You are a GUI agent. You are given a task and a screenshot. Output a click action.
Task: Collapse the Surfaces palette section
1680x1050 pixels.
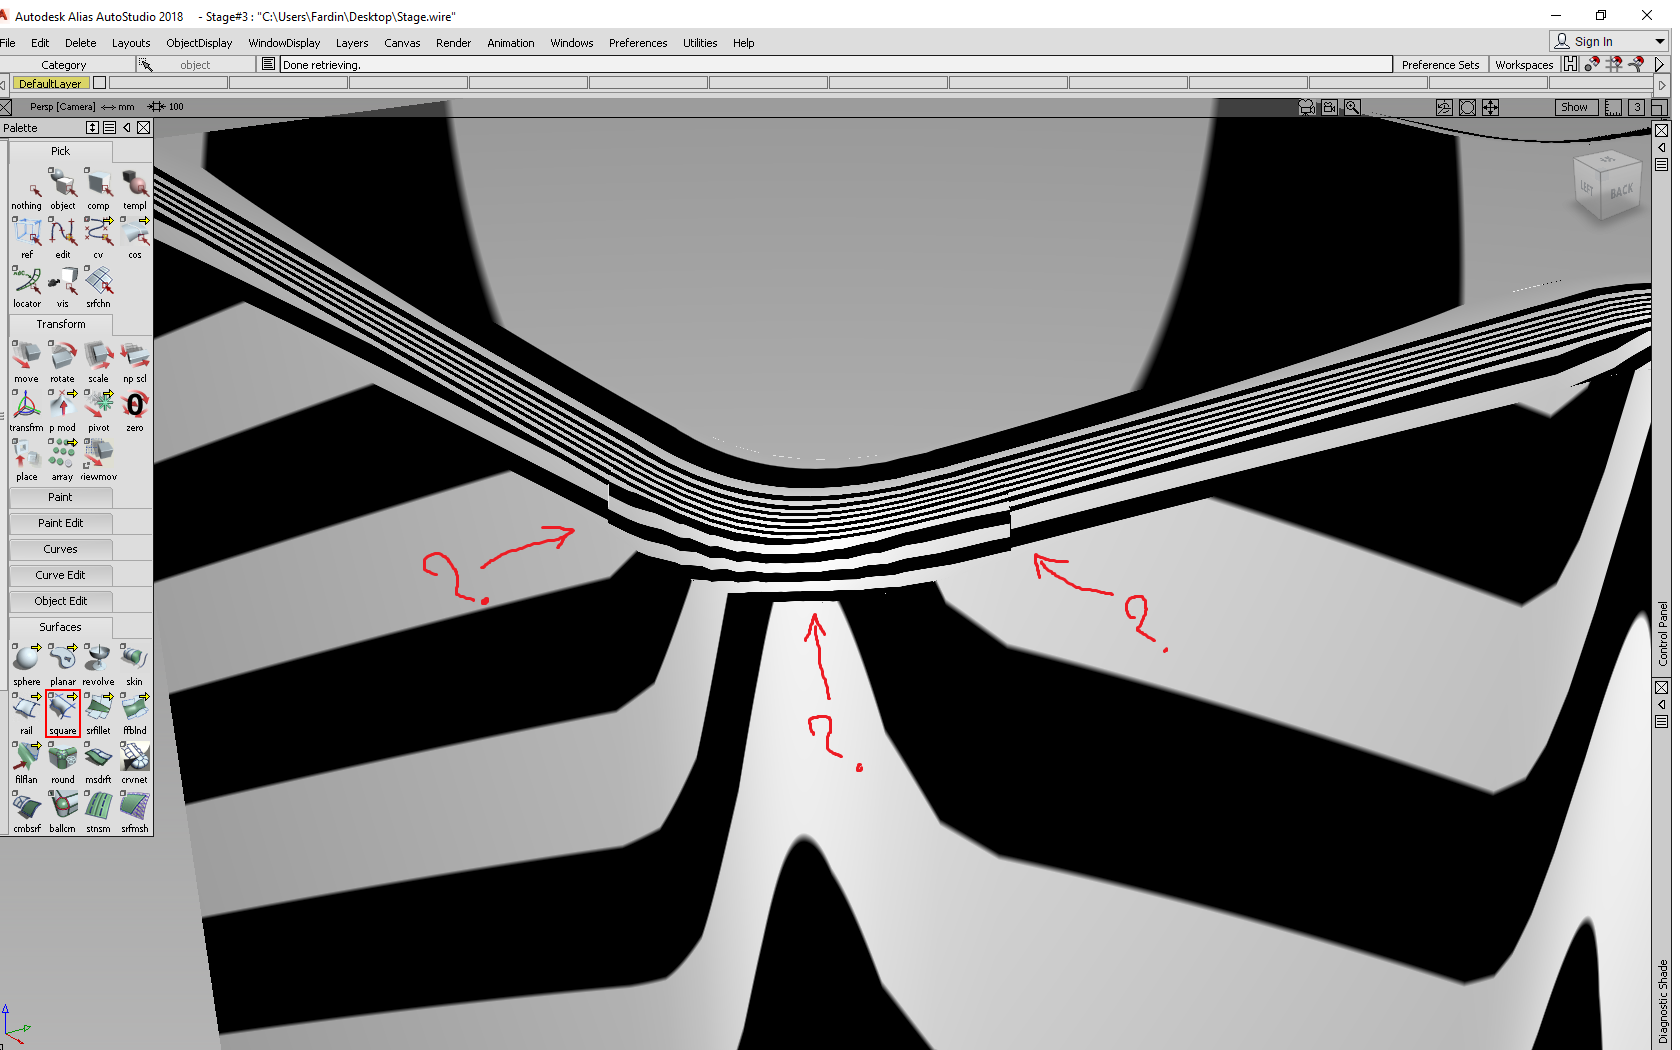[60, 626]
